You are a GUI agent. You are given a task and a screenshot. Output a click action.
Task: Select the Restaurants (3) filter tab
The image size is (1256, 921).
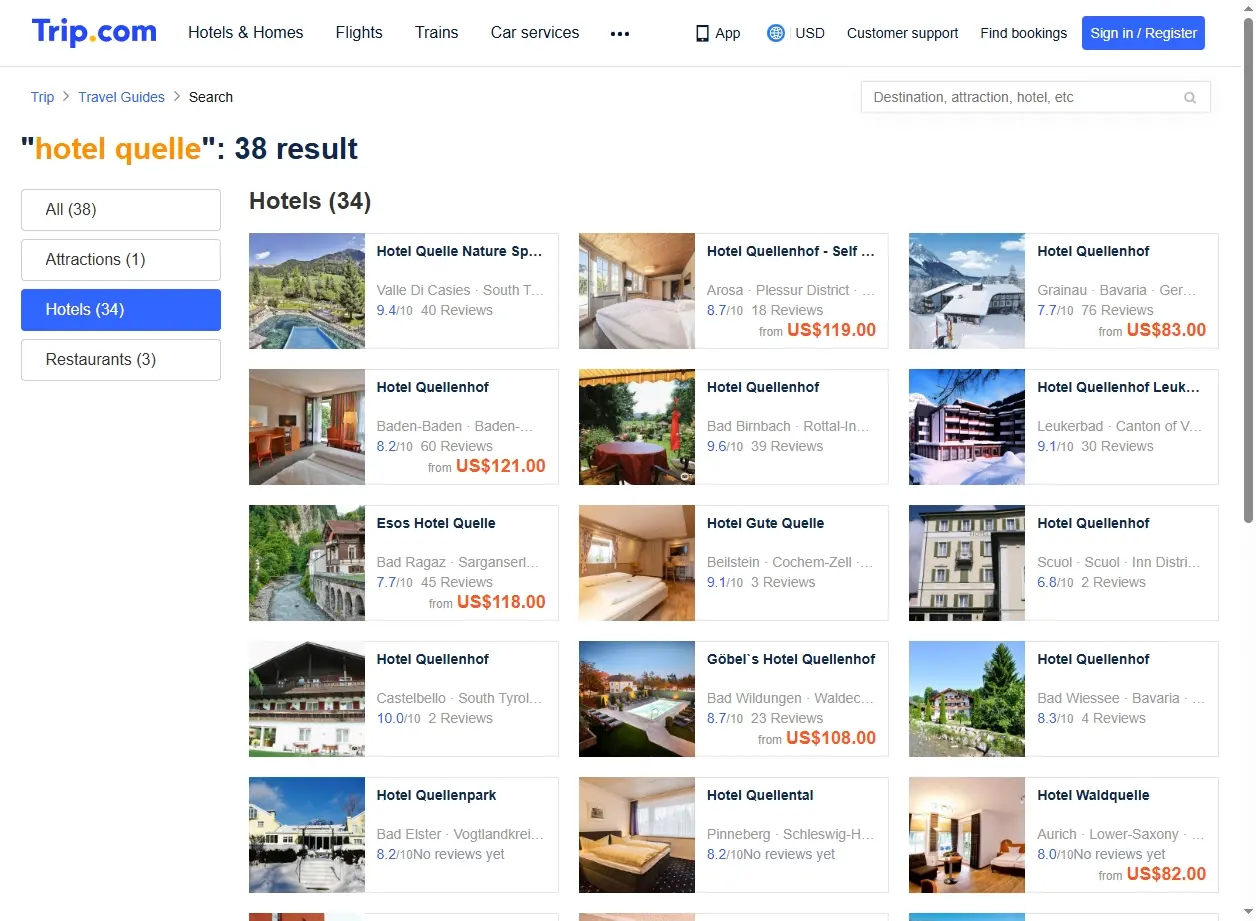click(x=121, y=360)
